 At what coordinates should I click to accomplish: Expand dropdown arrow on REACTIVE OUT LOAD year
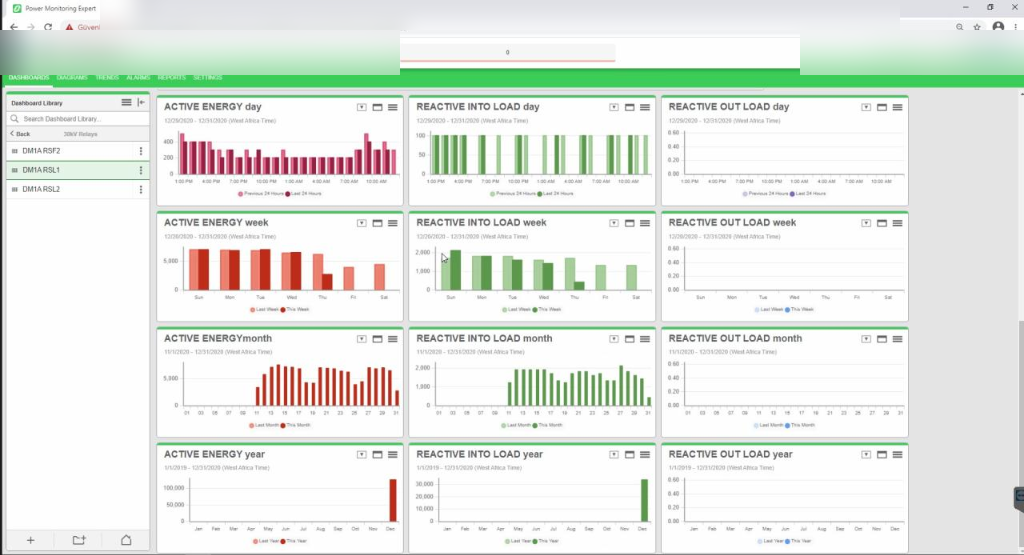click(x=866, y=454)
